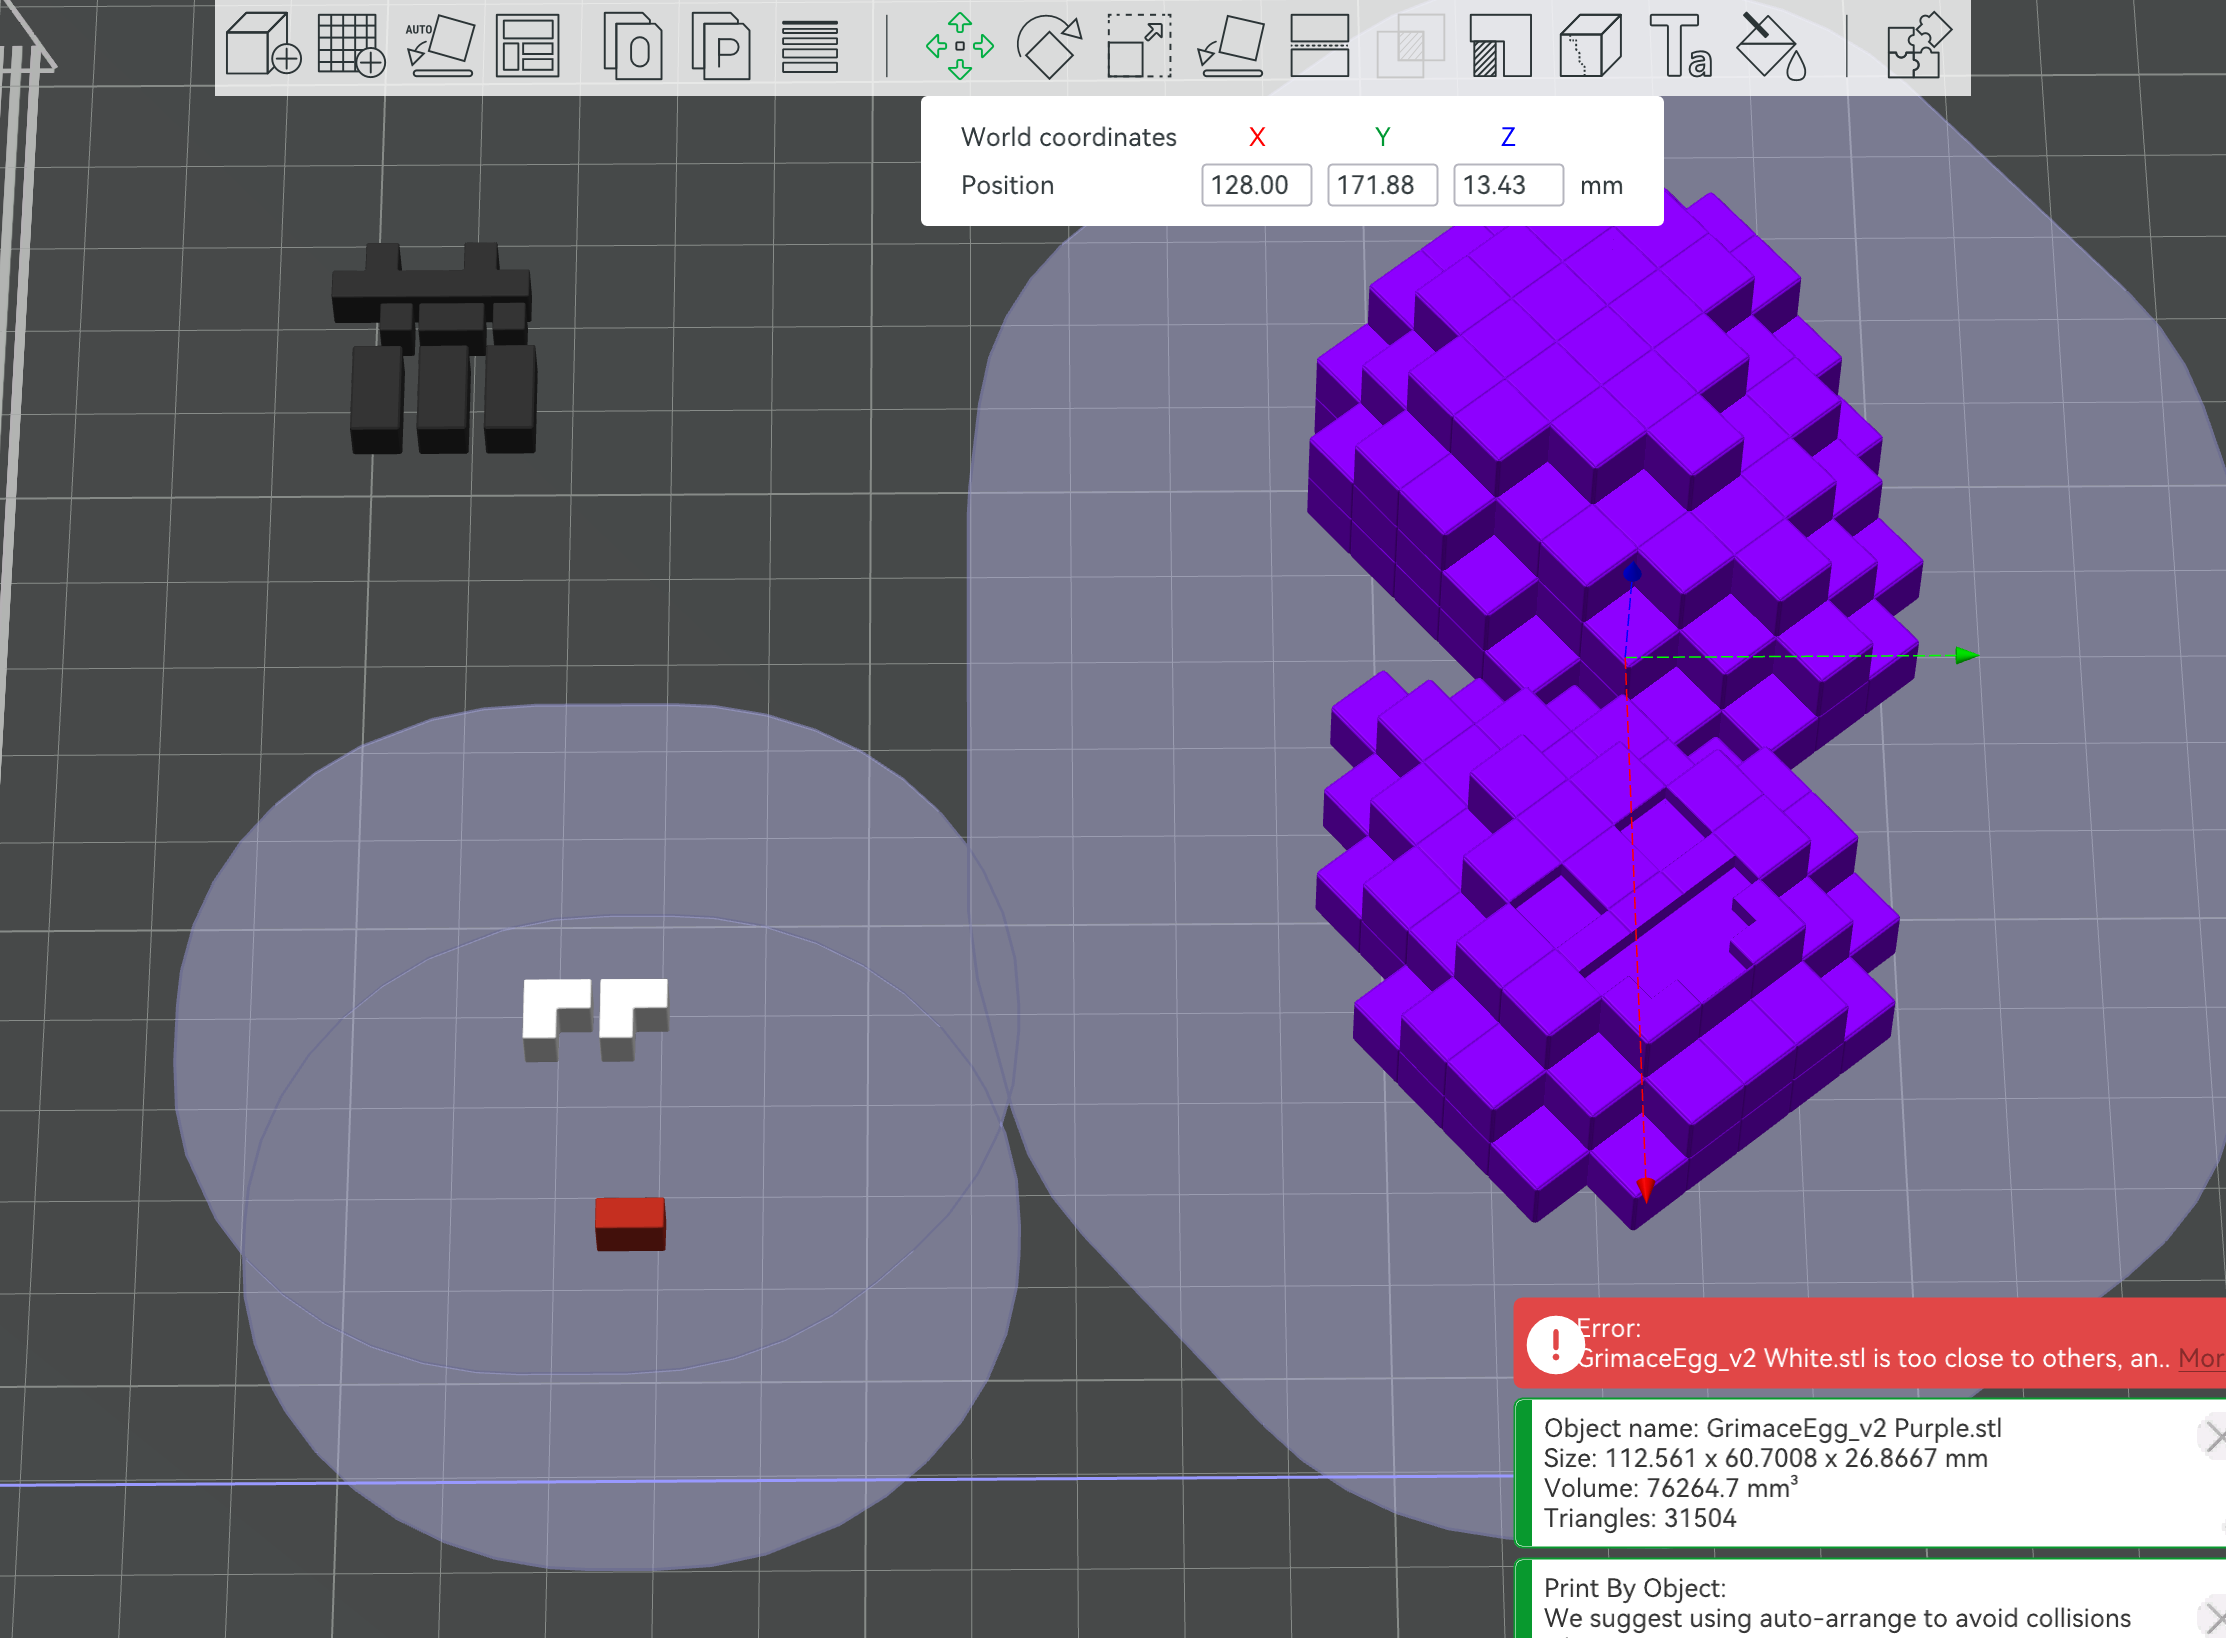This screenshot has width=2226, height=1638.
Task: Click the Variable layer height icon
Action: tap(810, 46)
